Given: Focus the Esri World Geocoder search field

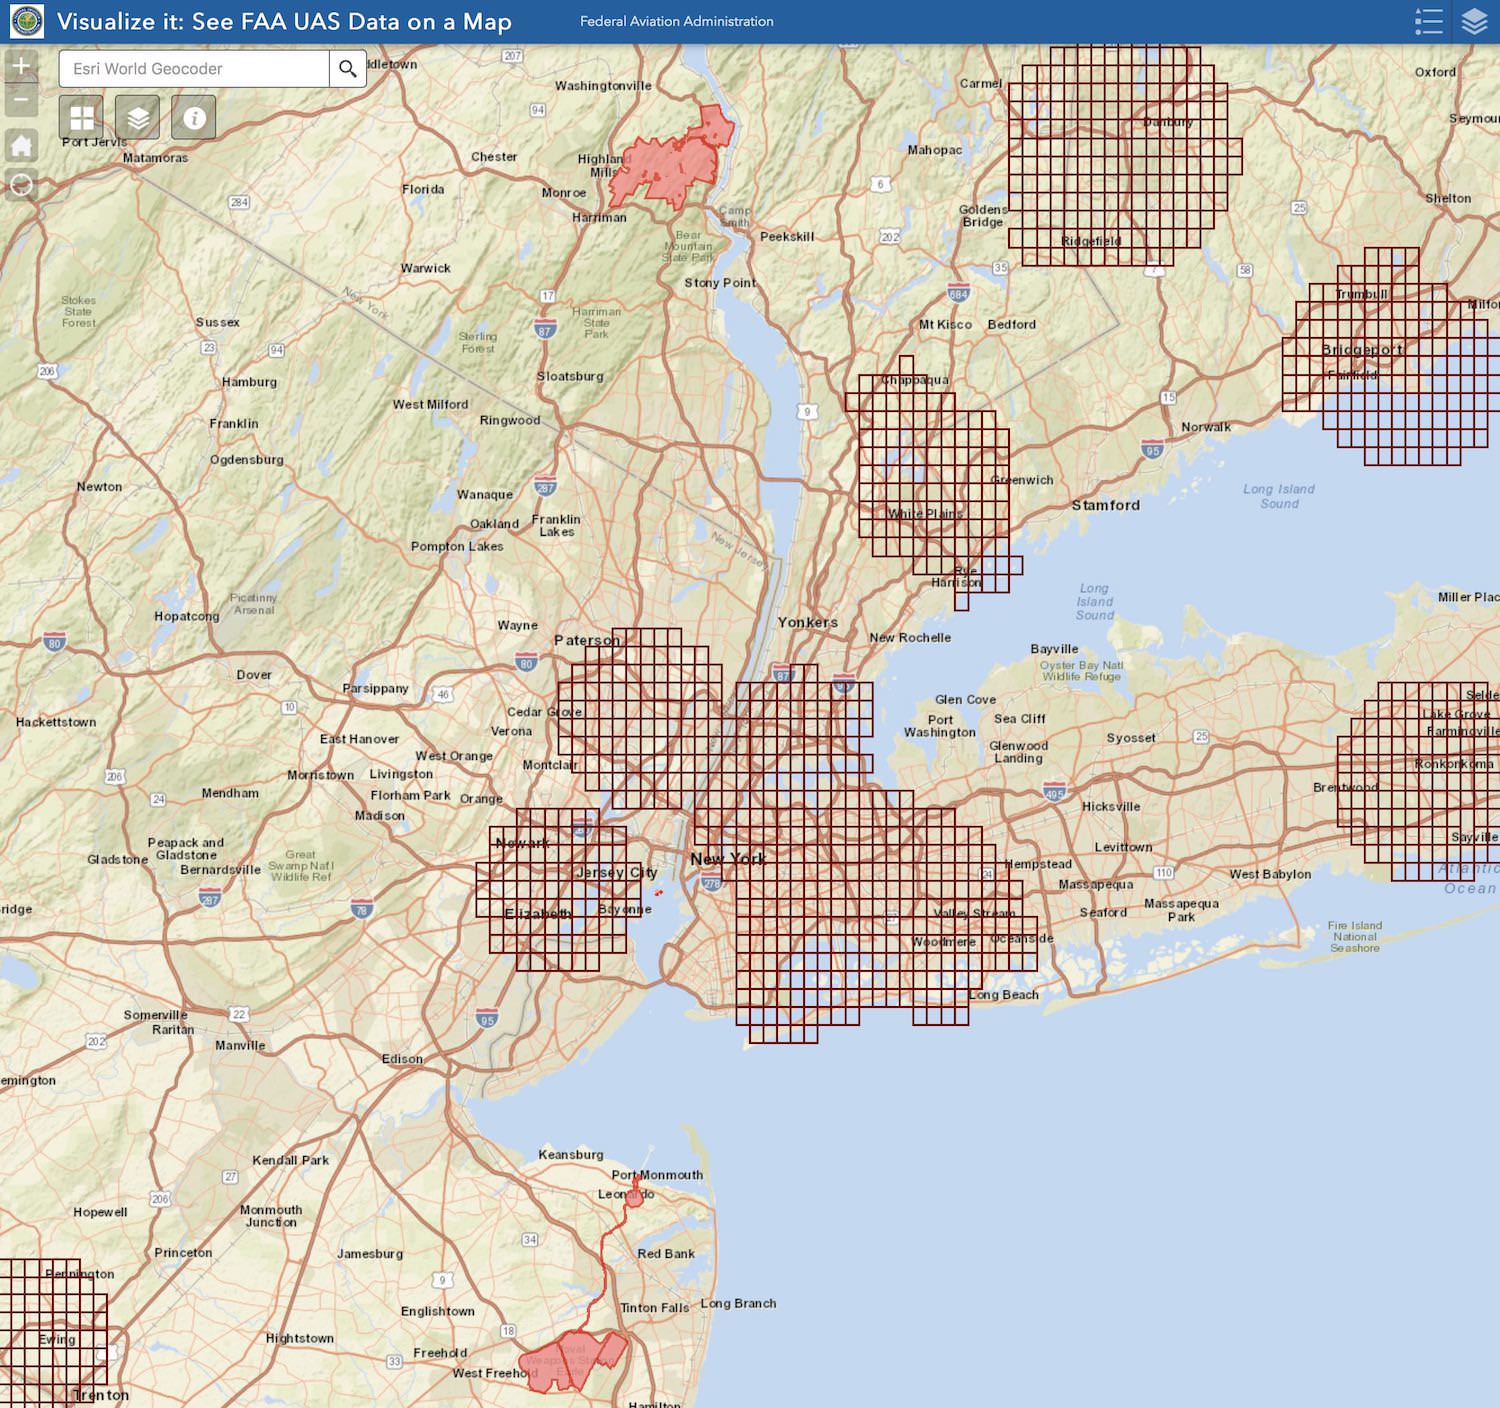Looking at the screenshot, I should (x=194, y=69).
